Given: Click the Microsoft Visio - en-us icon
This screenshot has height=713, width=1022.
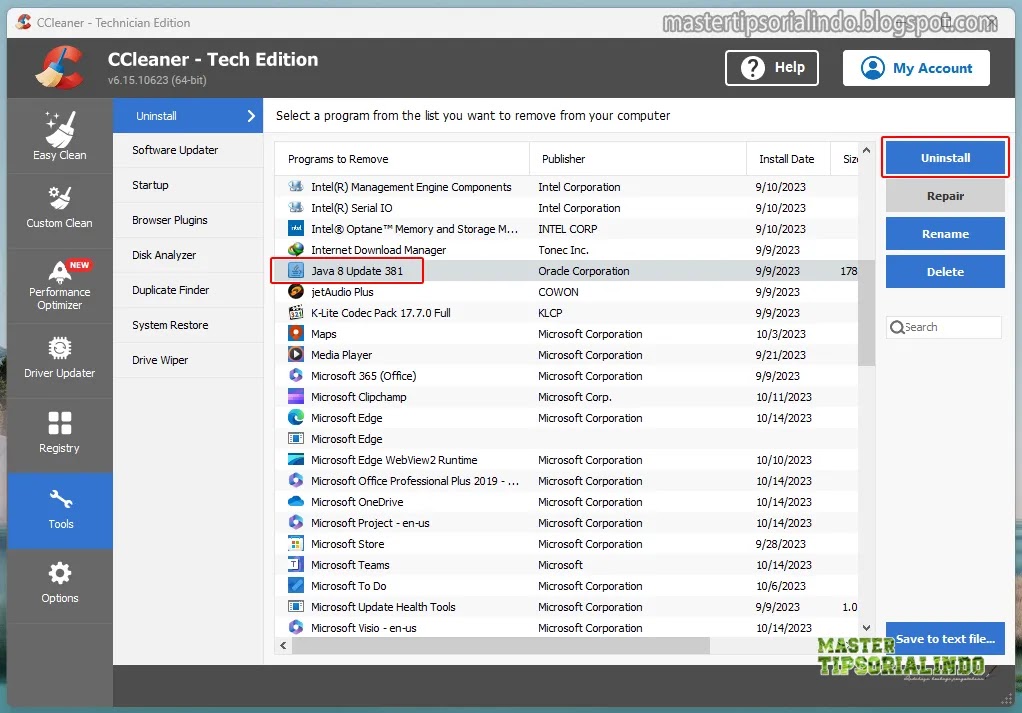Looking at the screenshot, I should (296, 628).
